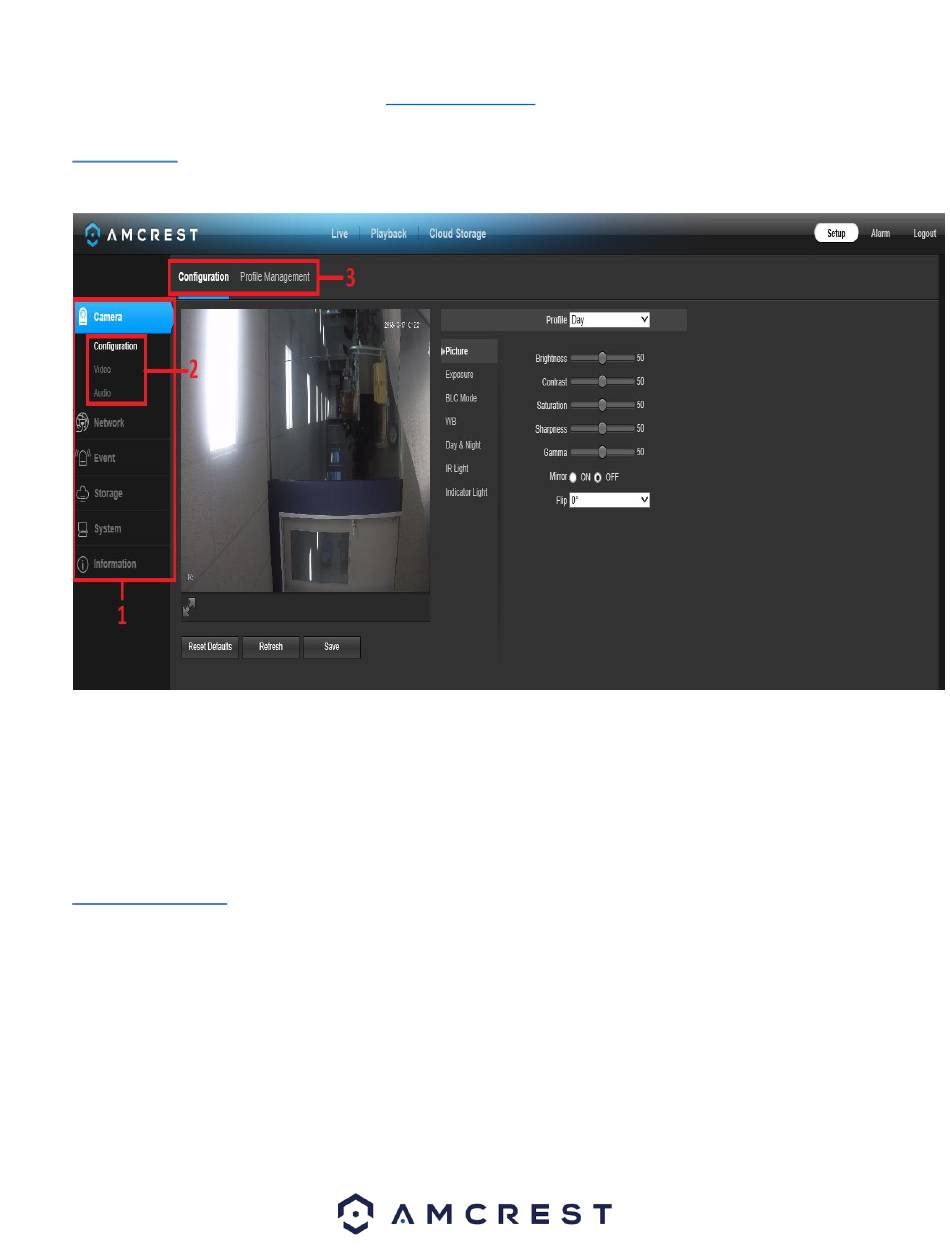
Task: Set Mirror to OFF
Action: point(598,477)
